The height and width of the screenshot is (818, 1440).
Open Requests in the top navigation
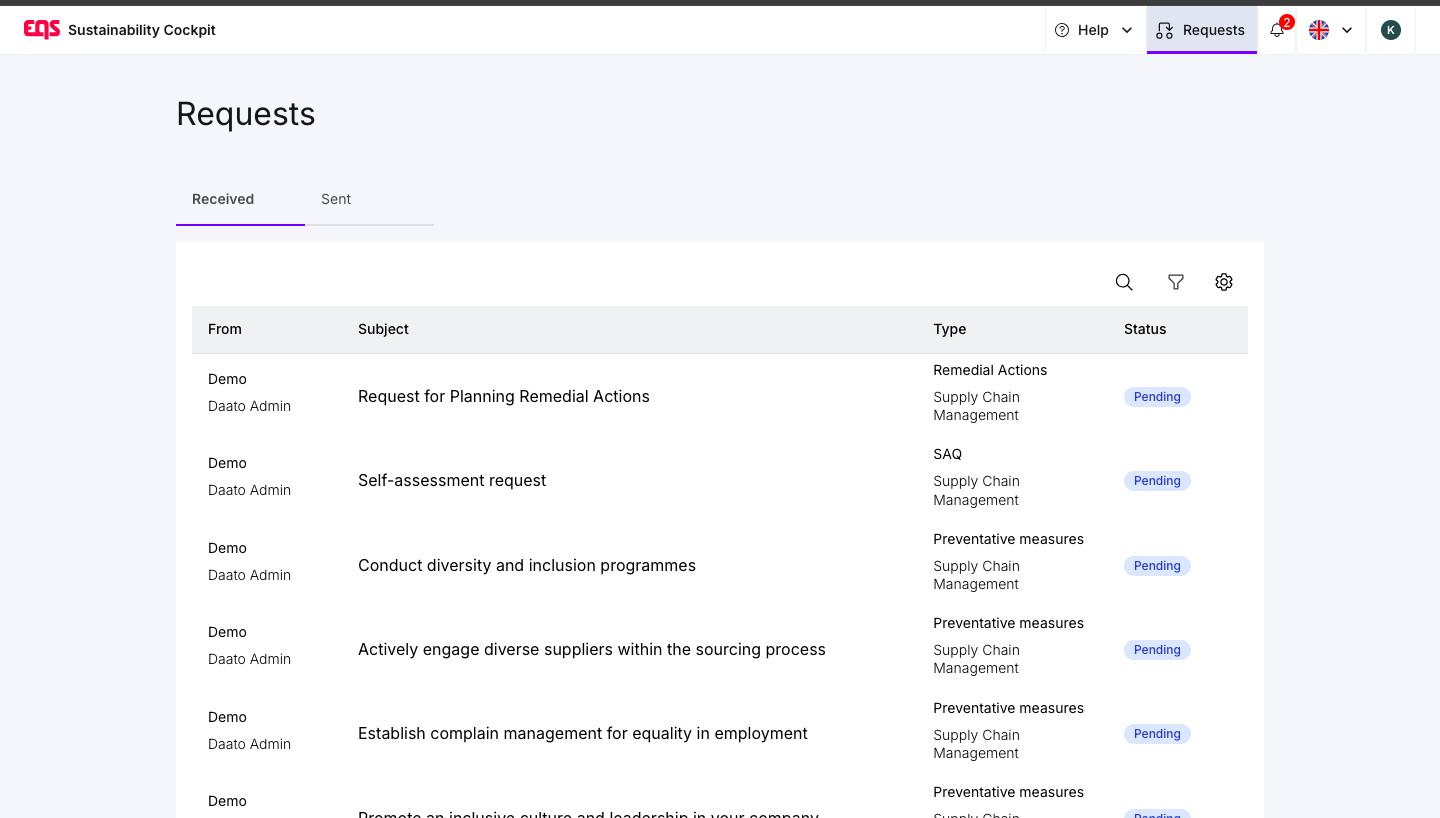1202,30
